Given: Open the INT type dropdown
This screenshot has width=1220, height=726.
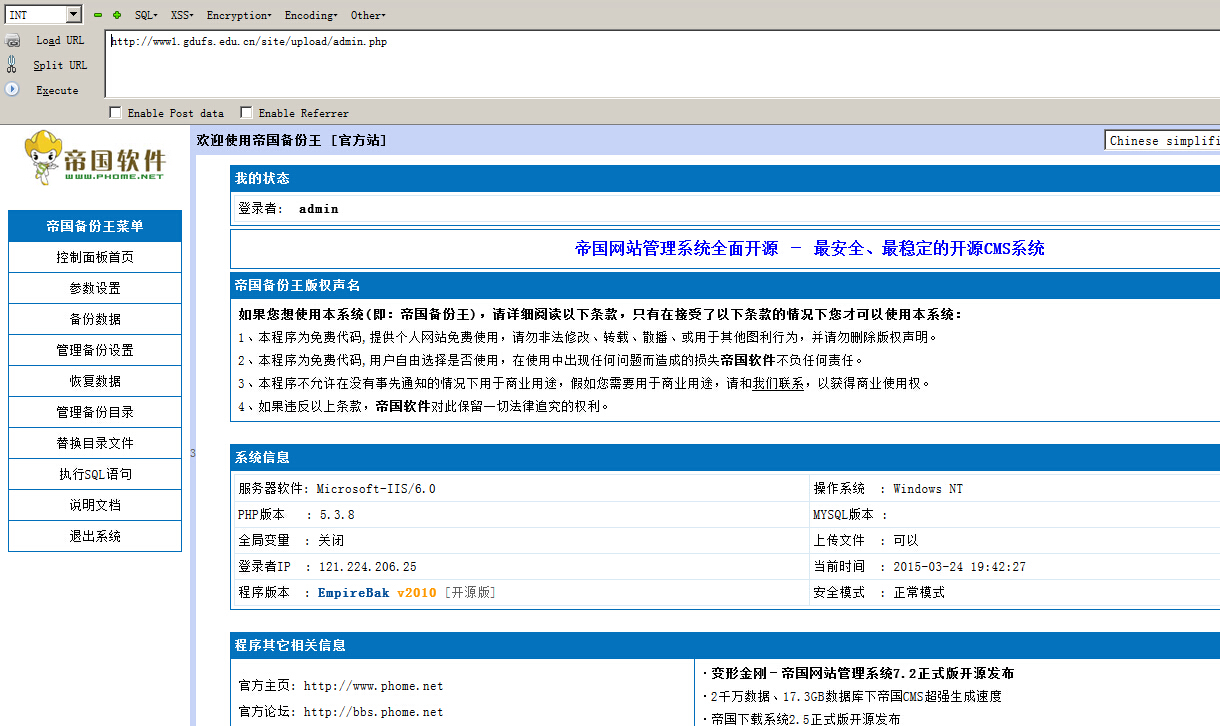Looking at the screenshot, I should point(44,14).
